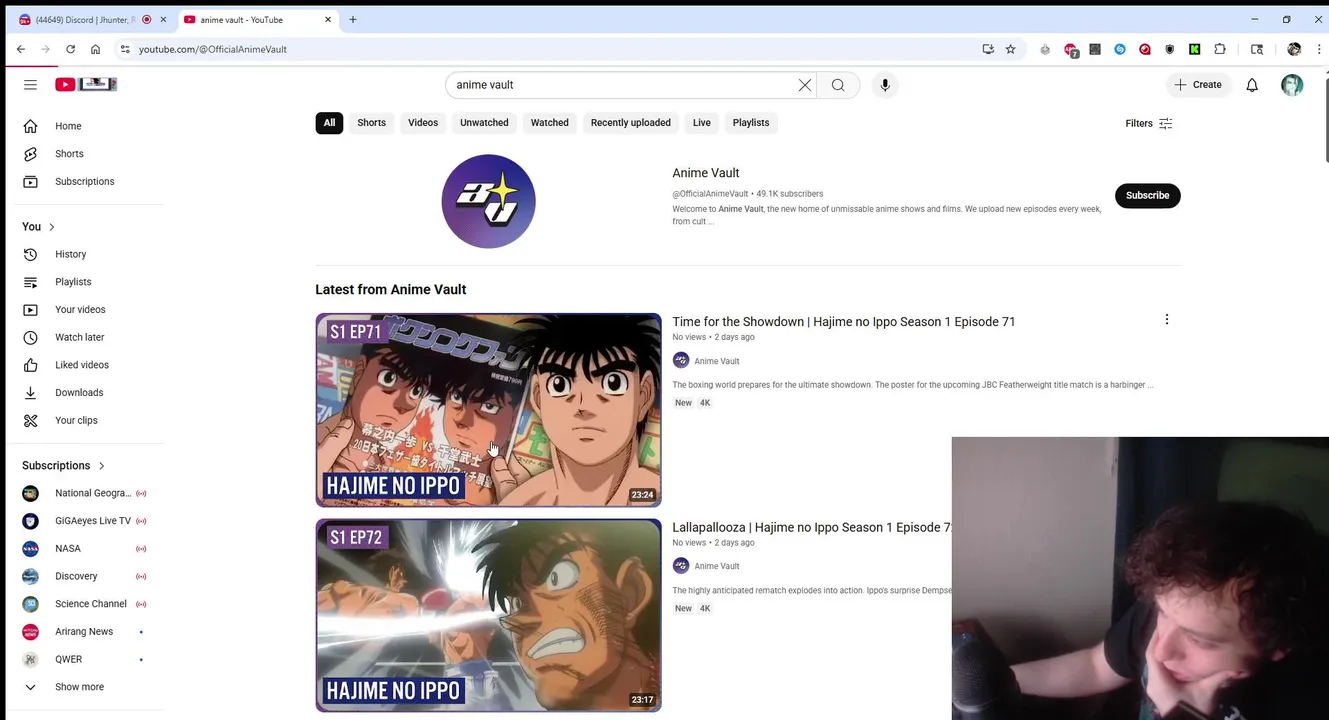Subscribe to Anime Vault channel

[1147, 196]
